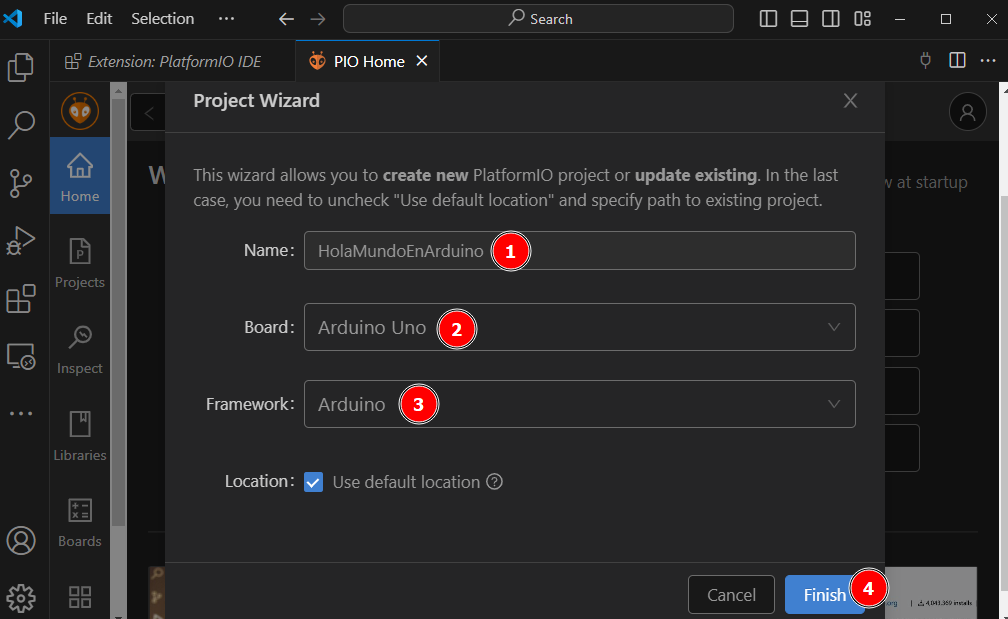Screen dimensions: 1008x619
Task: Go forward with the title bar arrow
Action: pyautogui.click(x=318, y=19)
